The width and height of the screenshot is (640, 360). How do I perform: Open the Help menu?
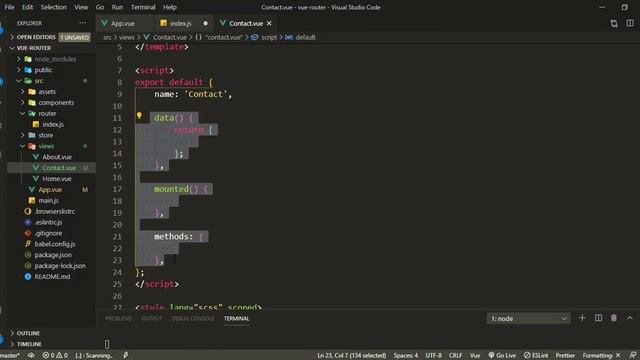[x=170, y=7]
